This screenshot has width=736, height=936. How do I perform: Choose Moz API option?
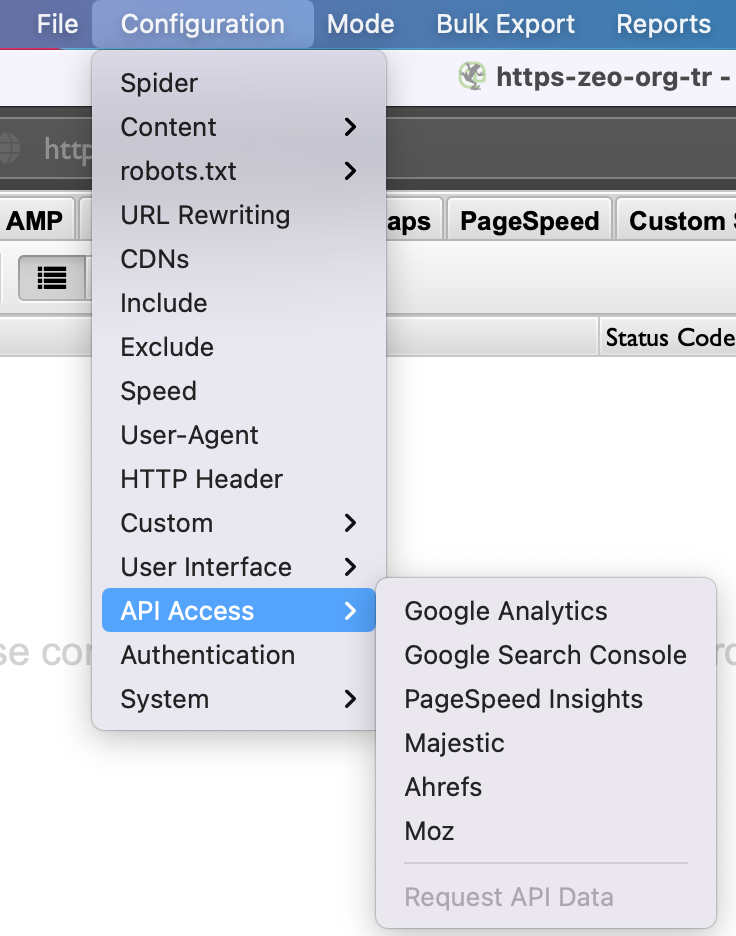pyautogui.click(x=546, y=832)
